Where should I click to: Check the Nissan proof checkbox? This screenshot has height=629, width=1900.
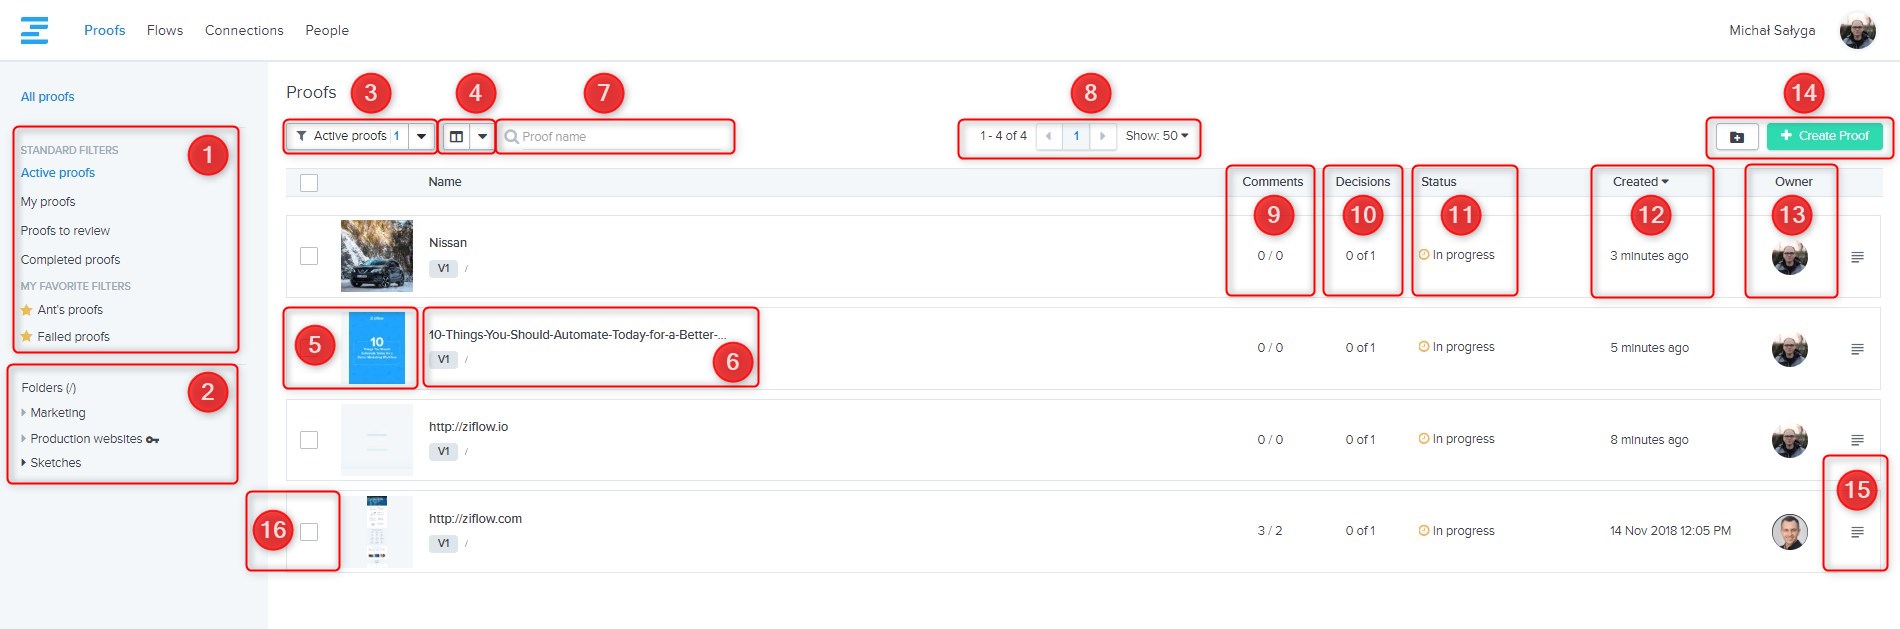(x=309, y=256)
